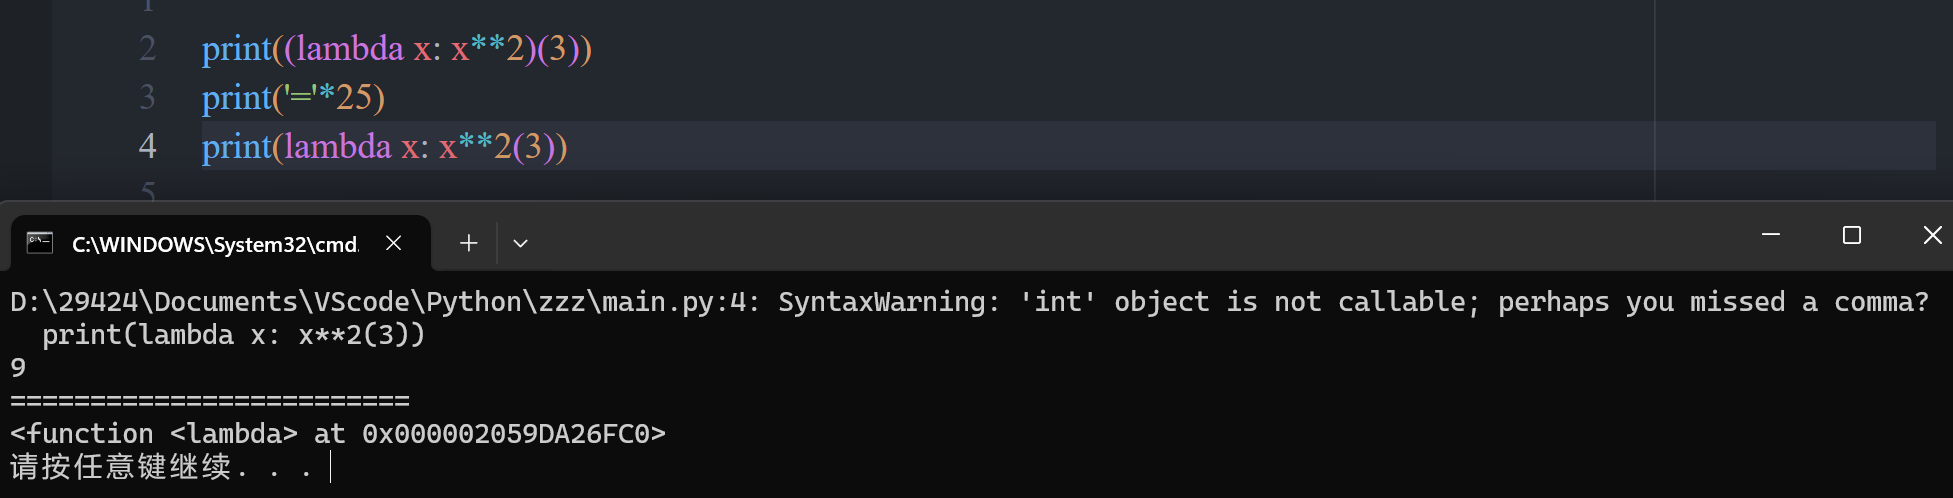Place cursor in print('='*25) line
The height and width of the screenshot is (498, 1953).
click(x=293, y=97)
